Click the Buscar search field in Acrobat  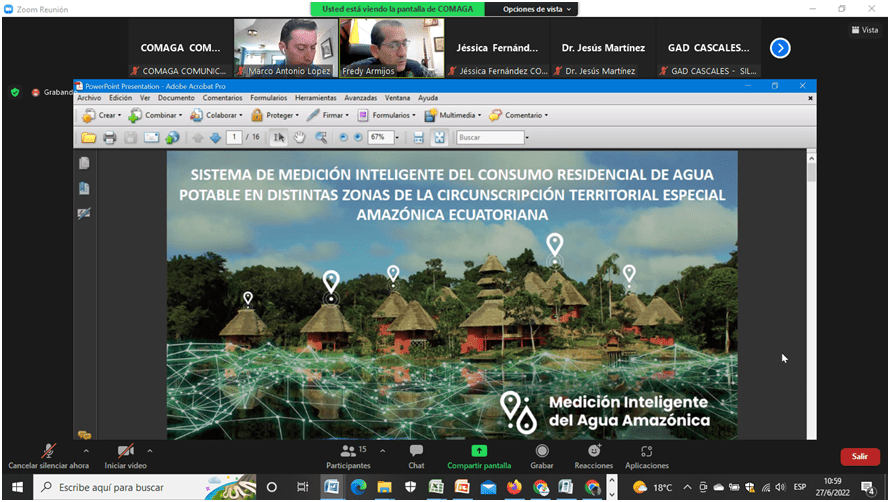click(489, 137)
